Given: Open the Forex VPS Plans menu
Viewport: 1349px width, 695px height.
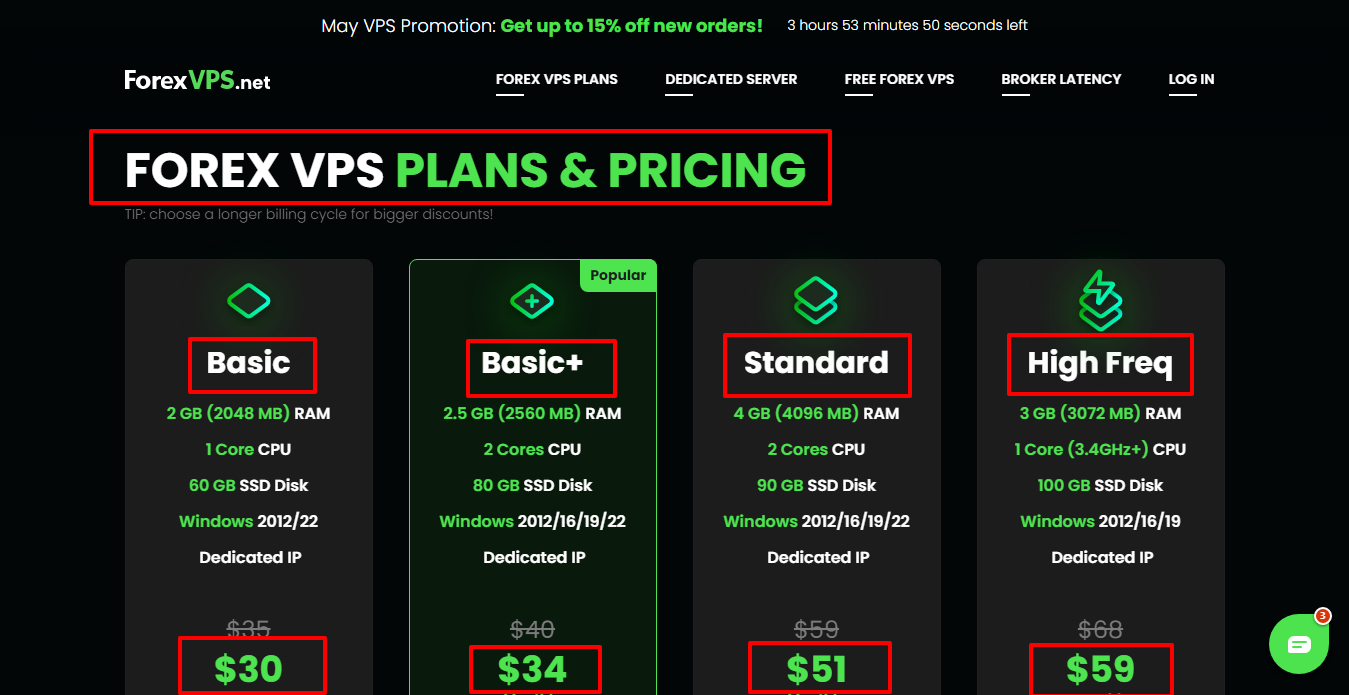Looking at the screenshot, I should coord(556,79).
